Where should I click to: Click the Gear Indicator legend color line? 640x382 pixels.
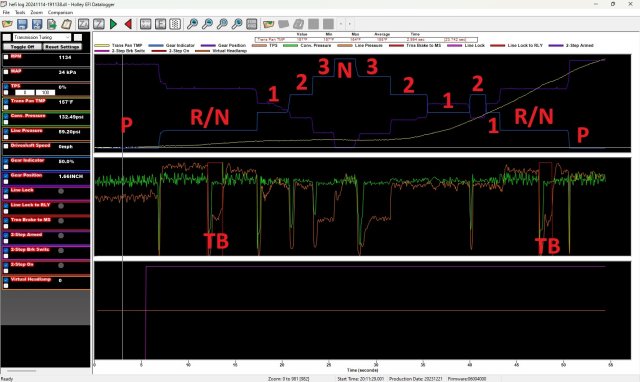[156, 45]
